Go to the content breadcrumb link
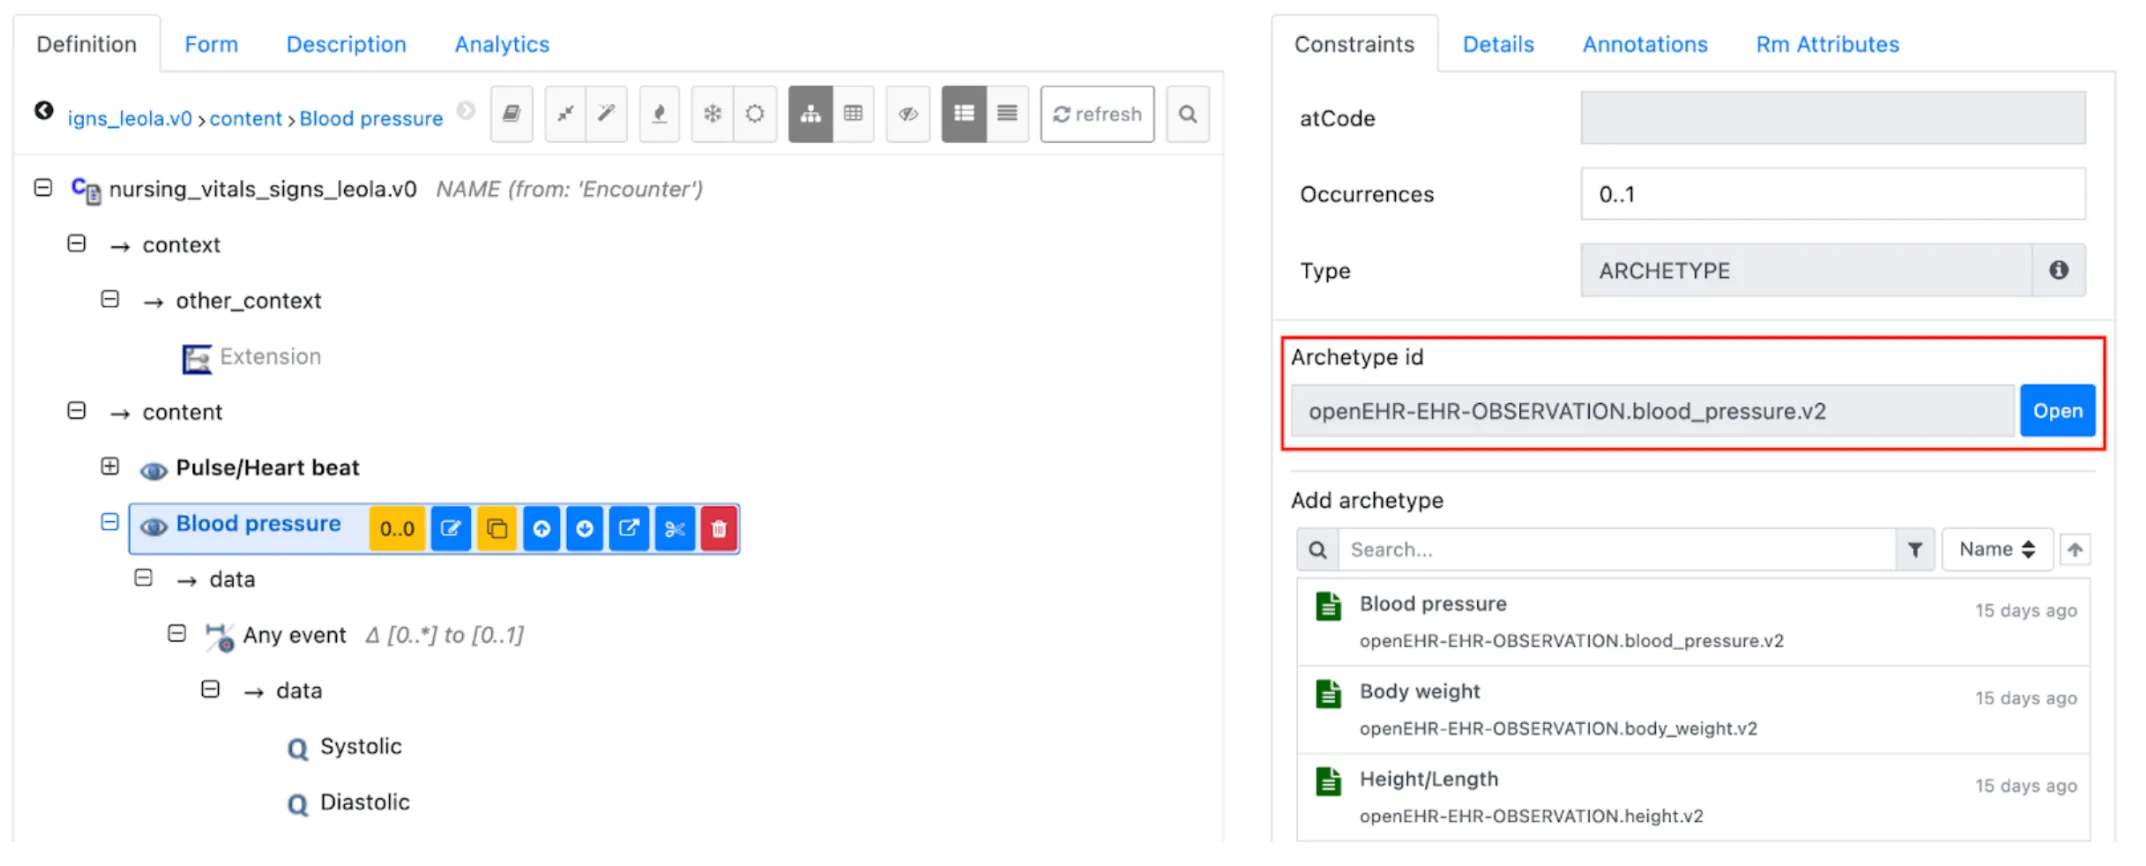Viewport: 2146px width, 866px height. [x=246, y=118]
